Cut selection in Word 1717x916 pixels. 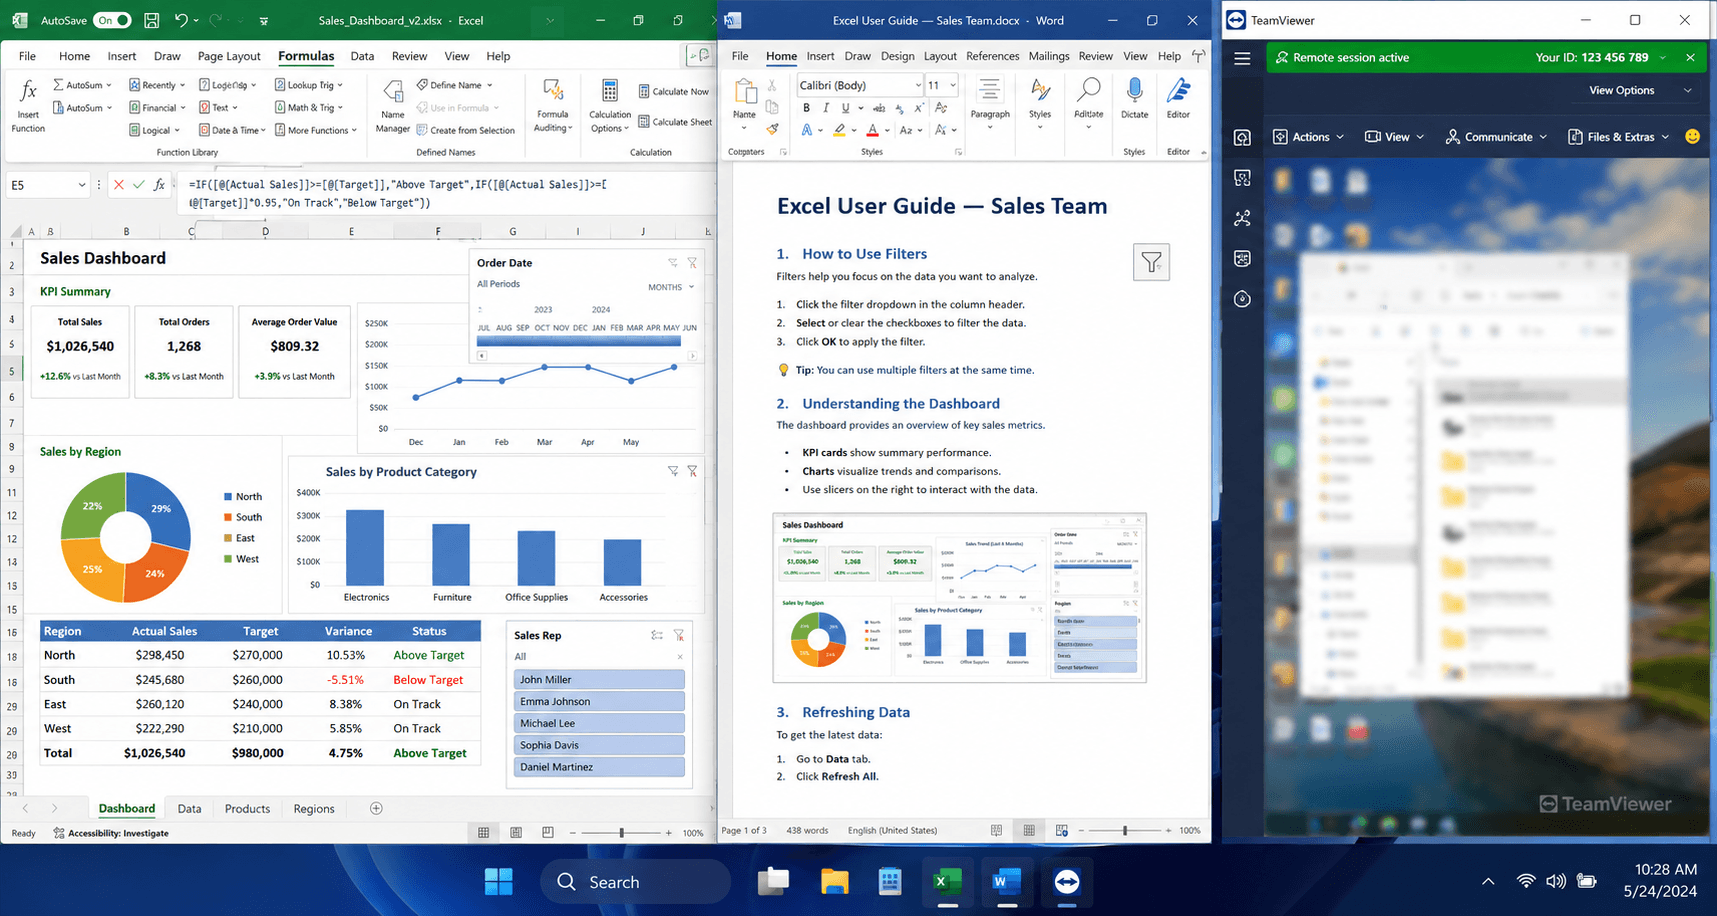(772, 86)
